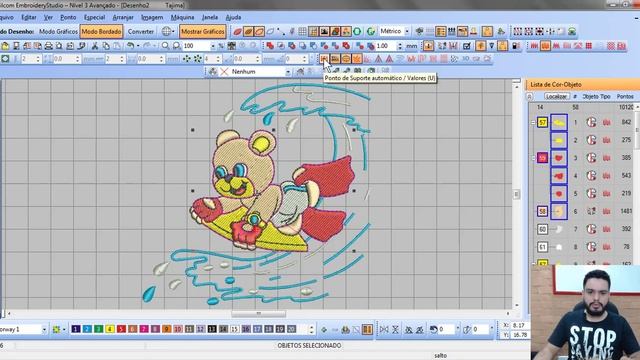Screen dimensions: 640x360
Task: Click the red X icon beside Nenhum
Action: coord(224,71)
